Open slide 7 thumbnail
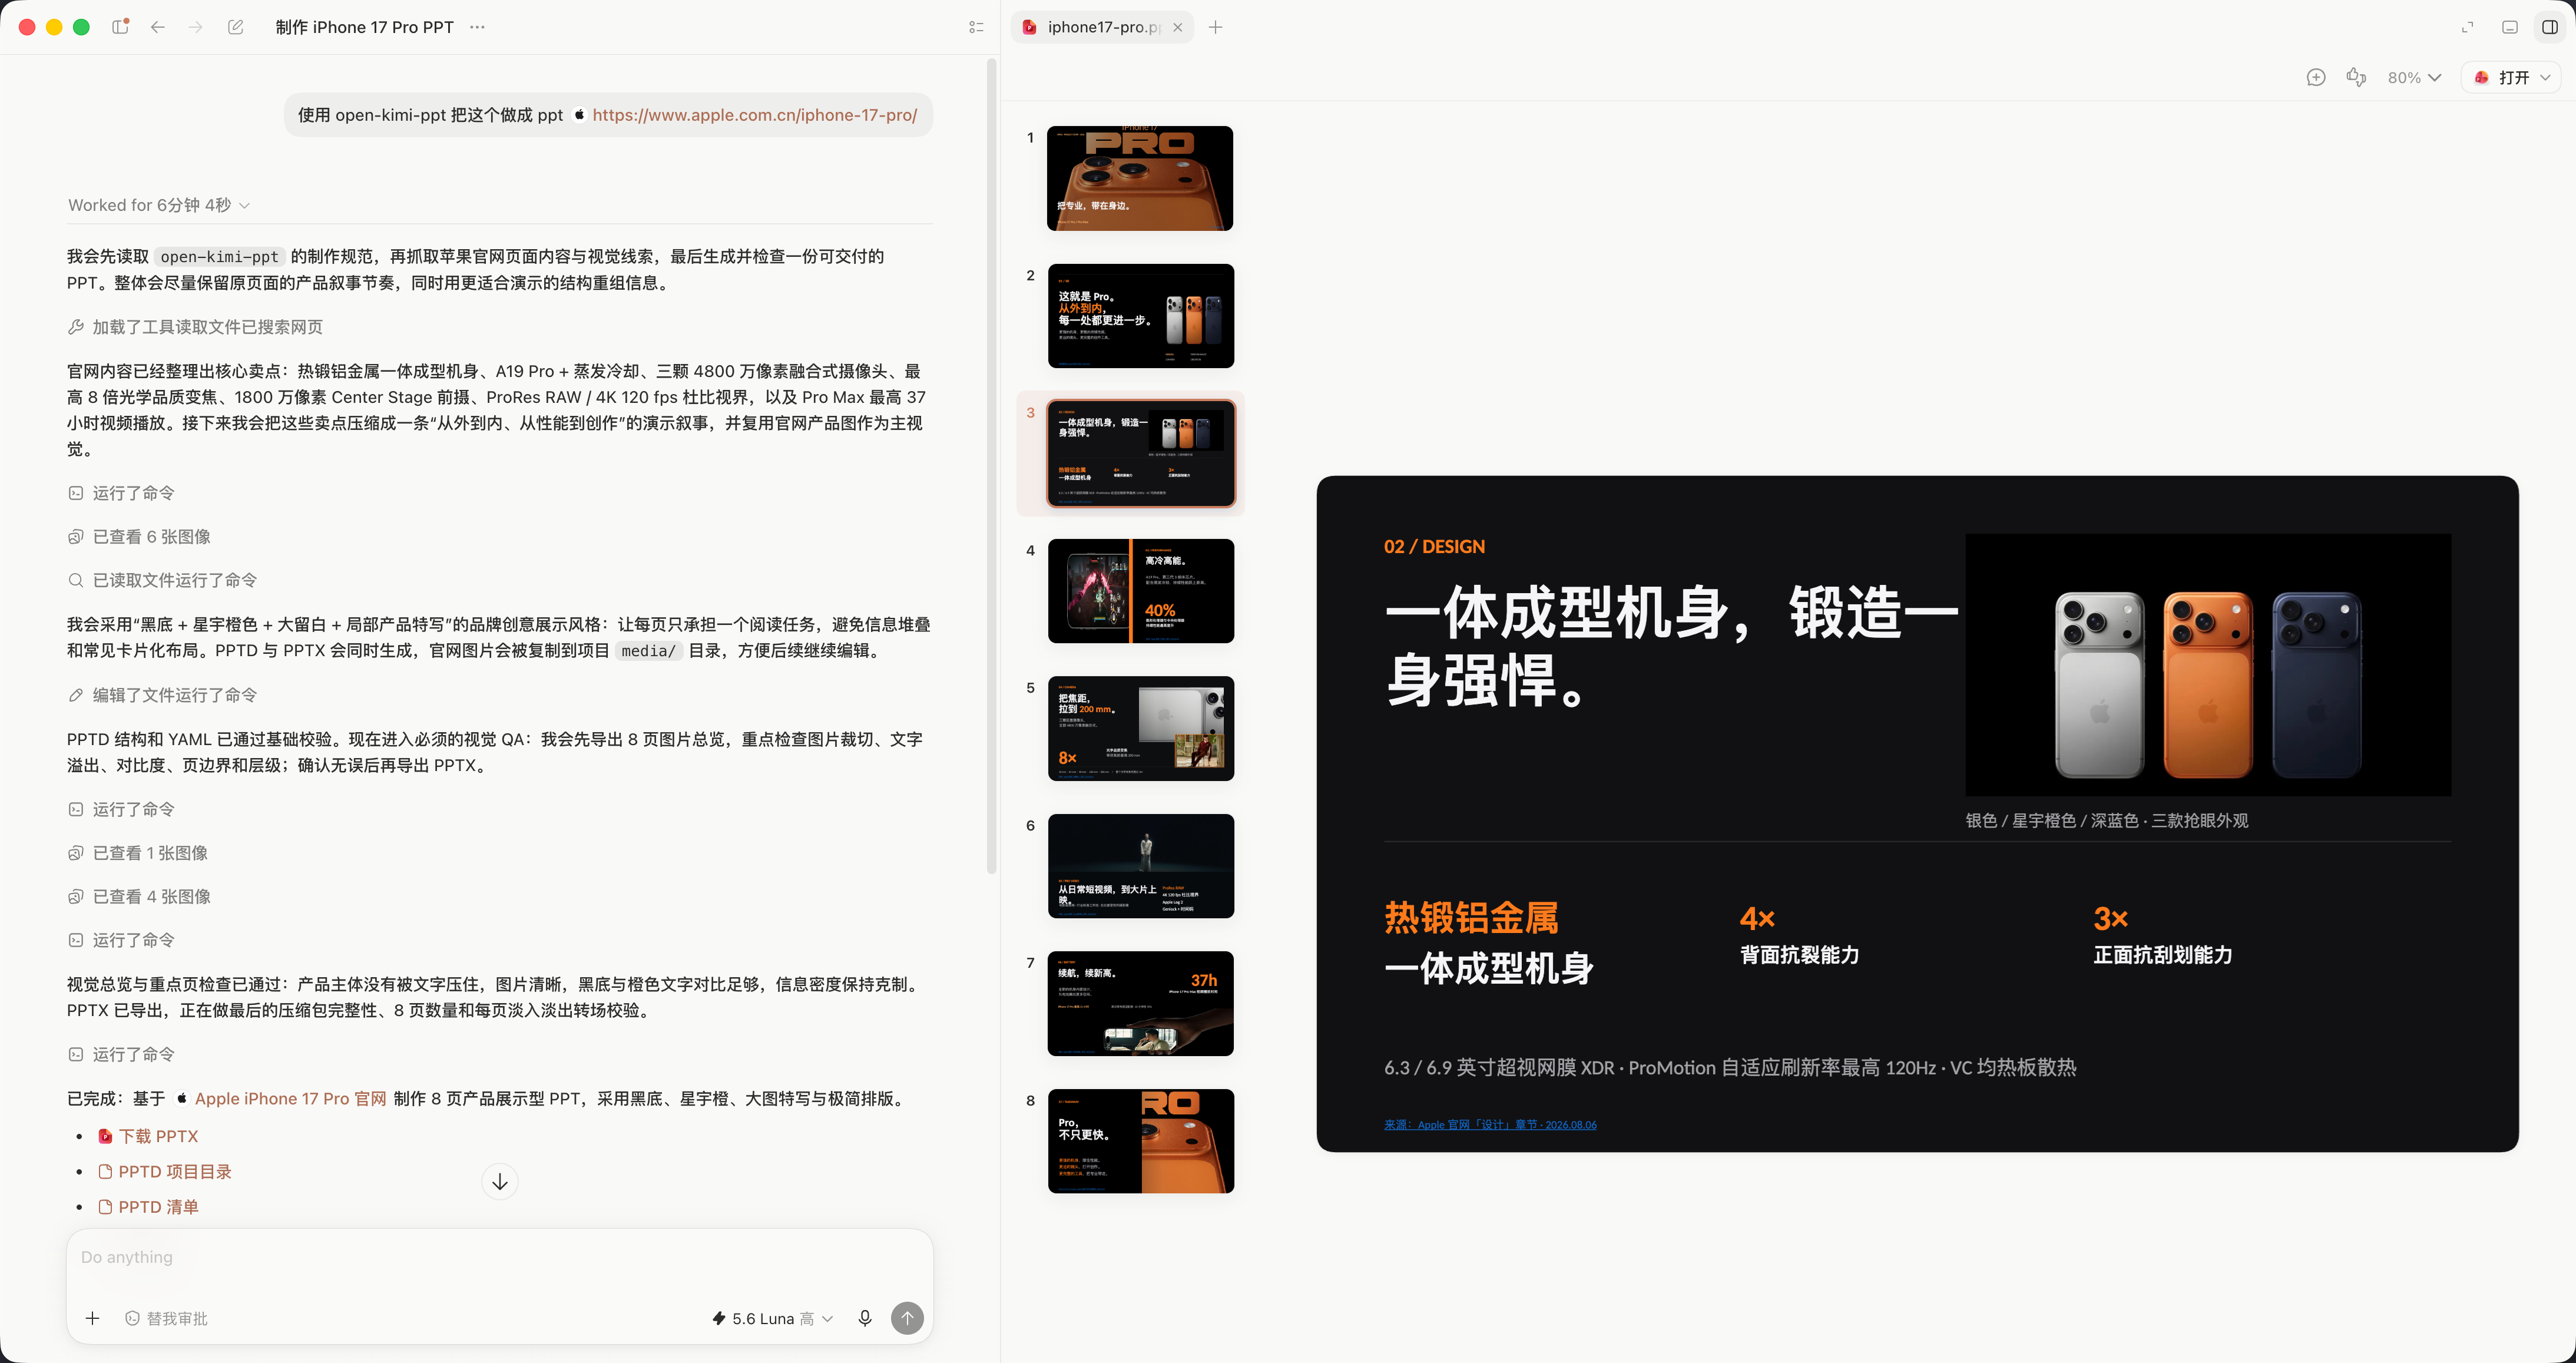The width and height of the screenshot is (2576, 1363). coord(1140,1003)
